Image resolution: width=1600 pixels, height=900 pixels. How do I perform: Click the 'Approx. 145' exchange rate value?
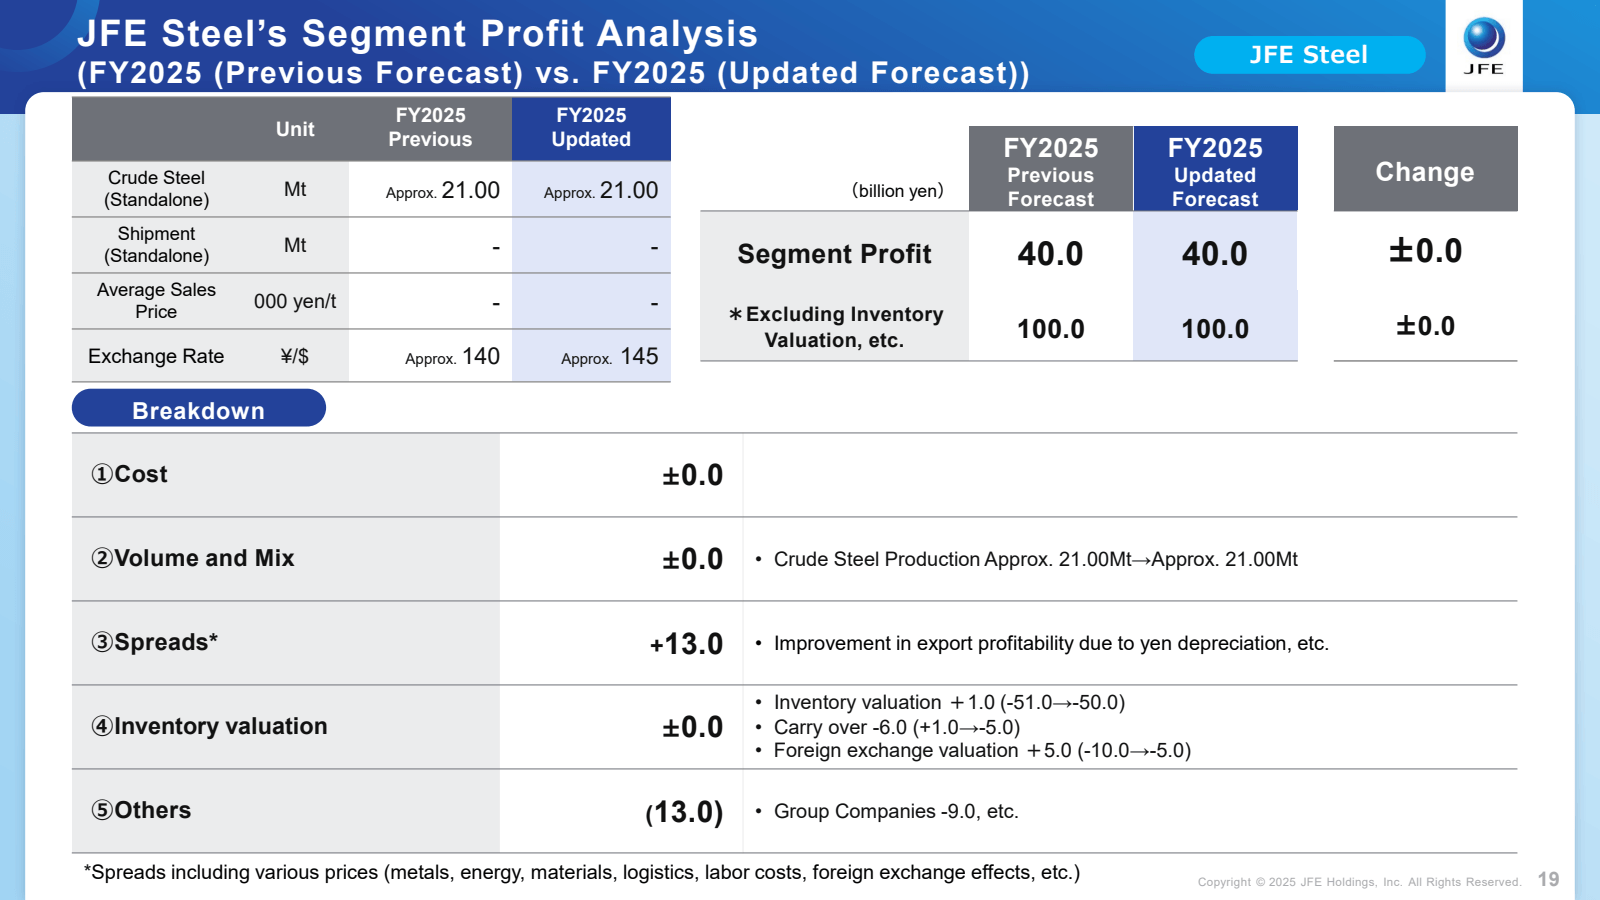point(610,357)
